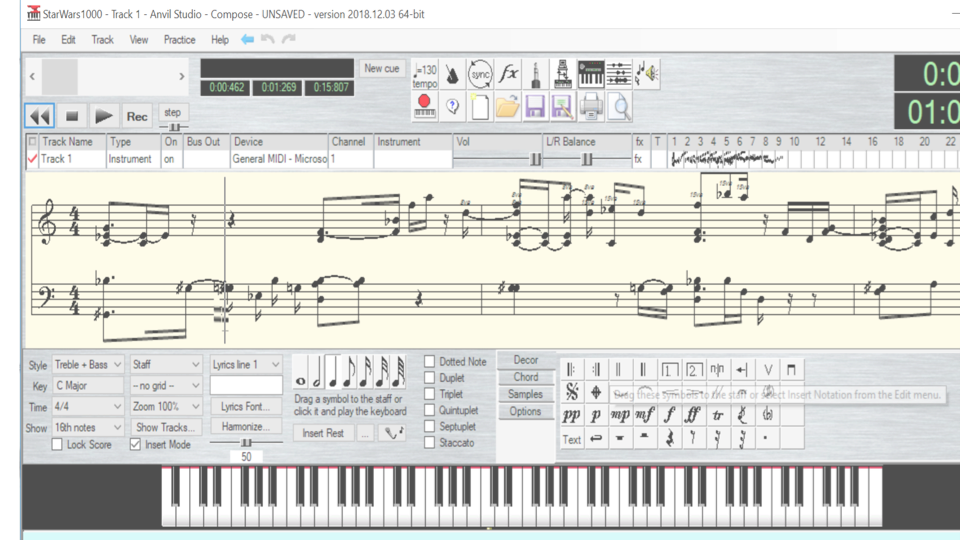The image size is (960, 540).
Task: Enable the Dotted Note checkbox
Action: 430,361
